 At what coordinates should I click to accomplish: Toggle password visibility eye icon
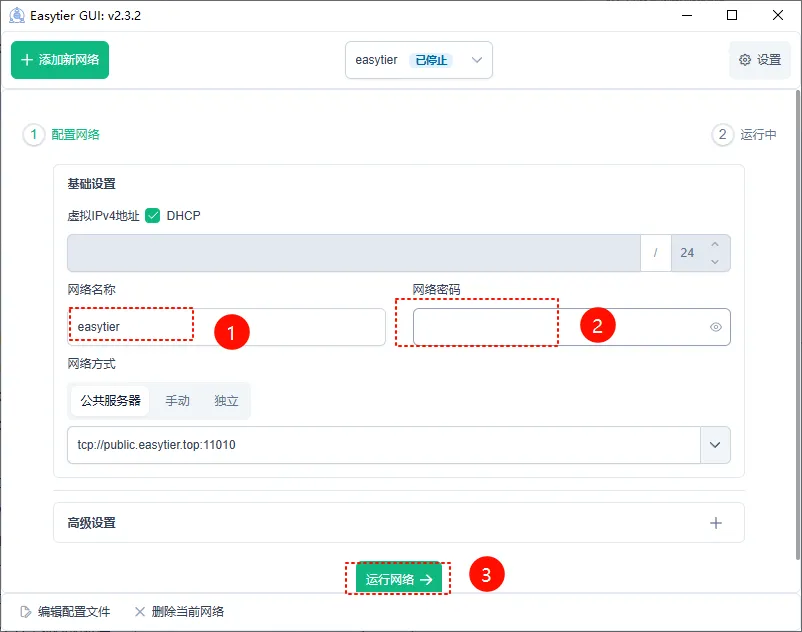point(716,327)
